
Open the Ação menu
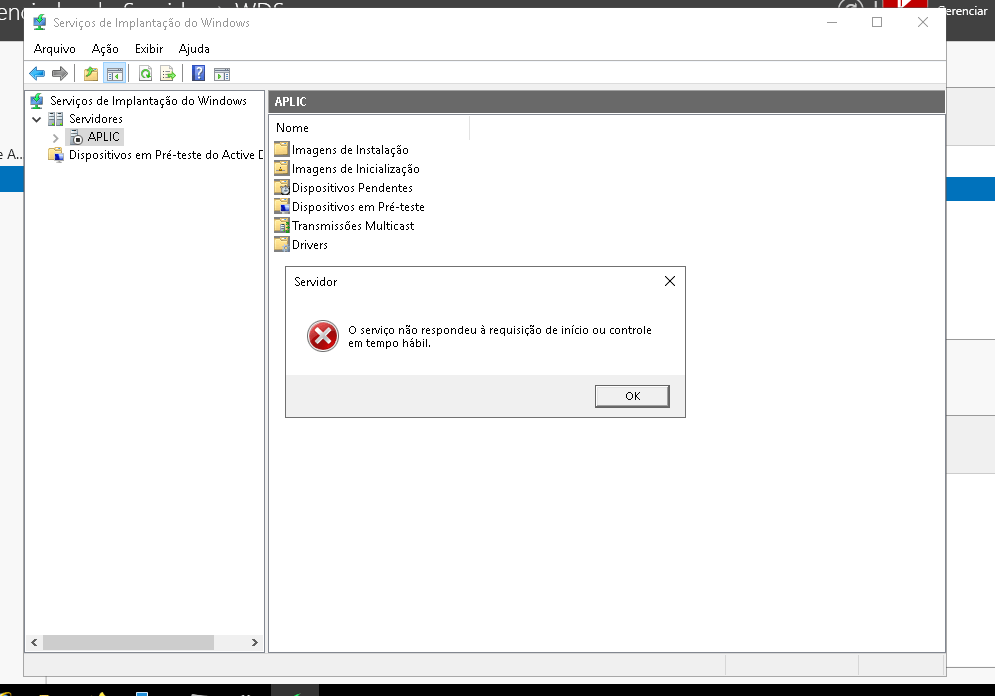[x=105, y=49]
